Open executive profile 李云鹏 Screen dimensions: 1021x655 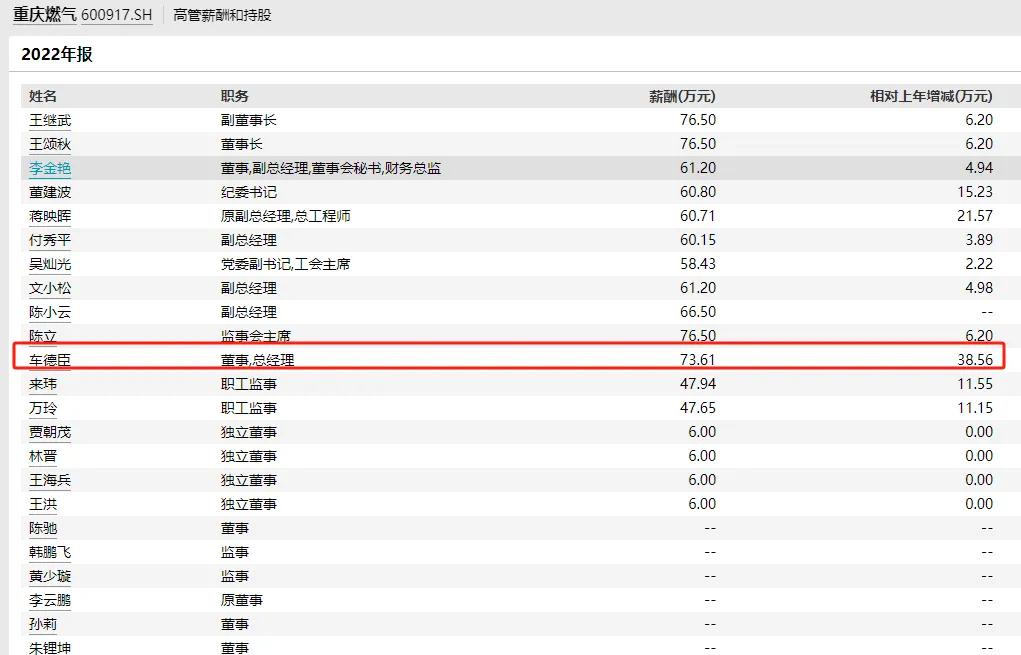[50, 600]
